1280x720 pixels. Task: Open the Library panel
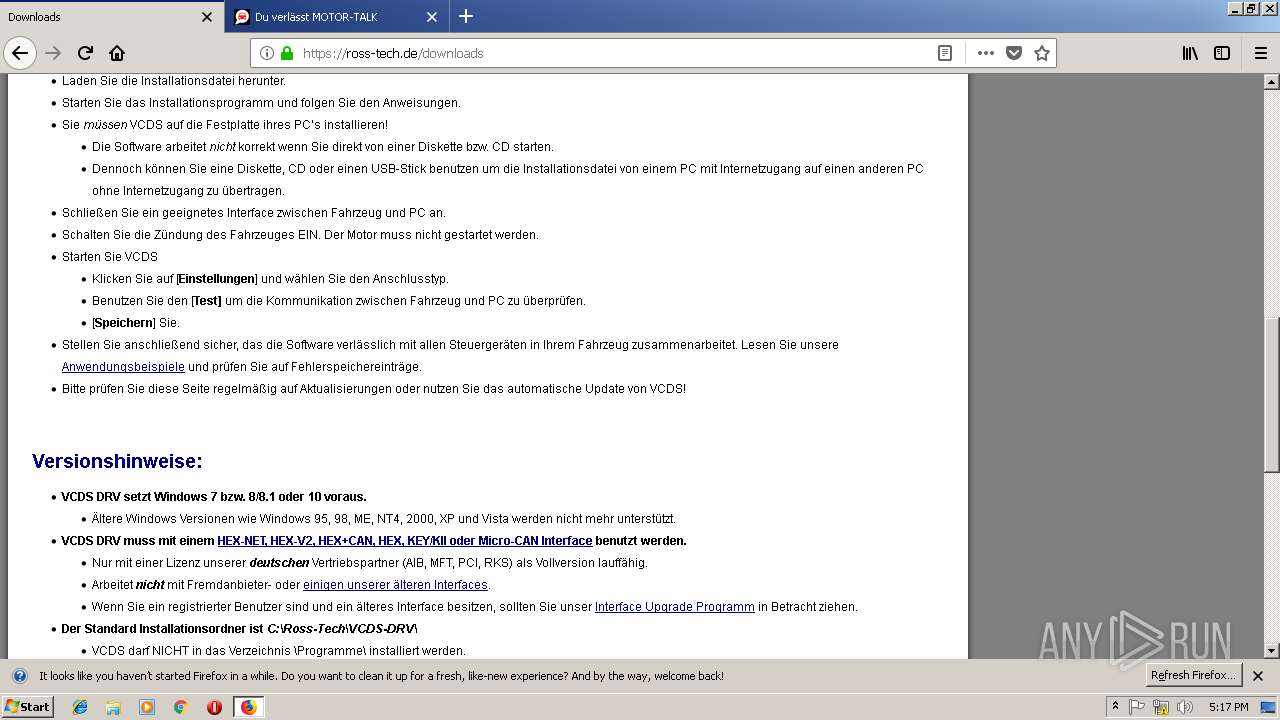tap(1190, 53)
